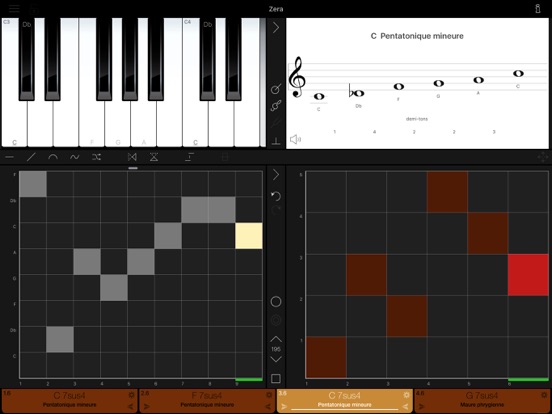Tap the range limit icon in pattern toolbar
This screenshot has width=552, height=414.
pyautogui.click(x=189, y=157)
